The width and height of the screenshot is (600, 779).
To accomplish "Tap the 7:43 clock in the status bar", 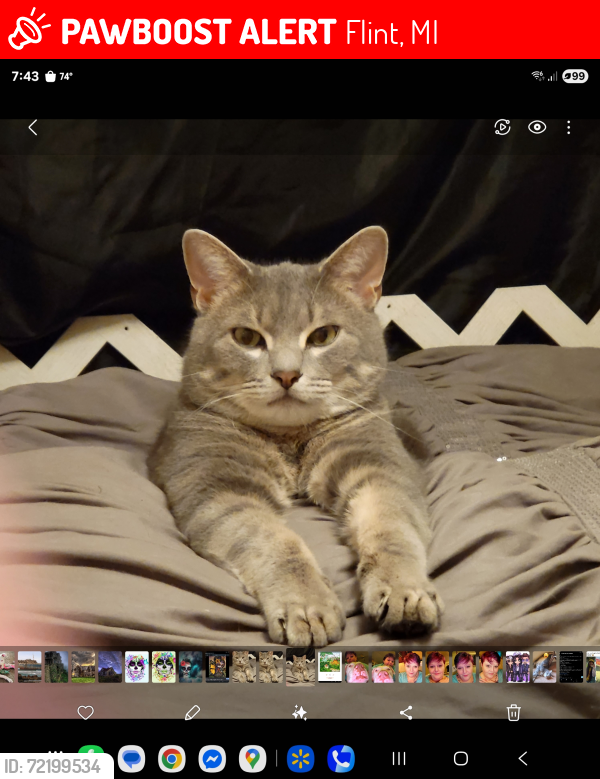I will [25, 76].
